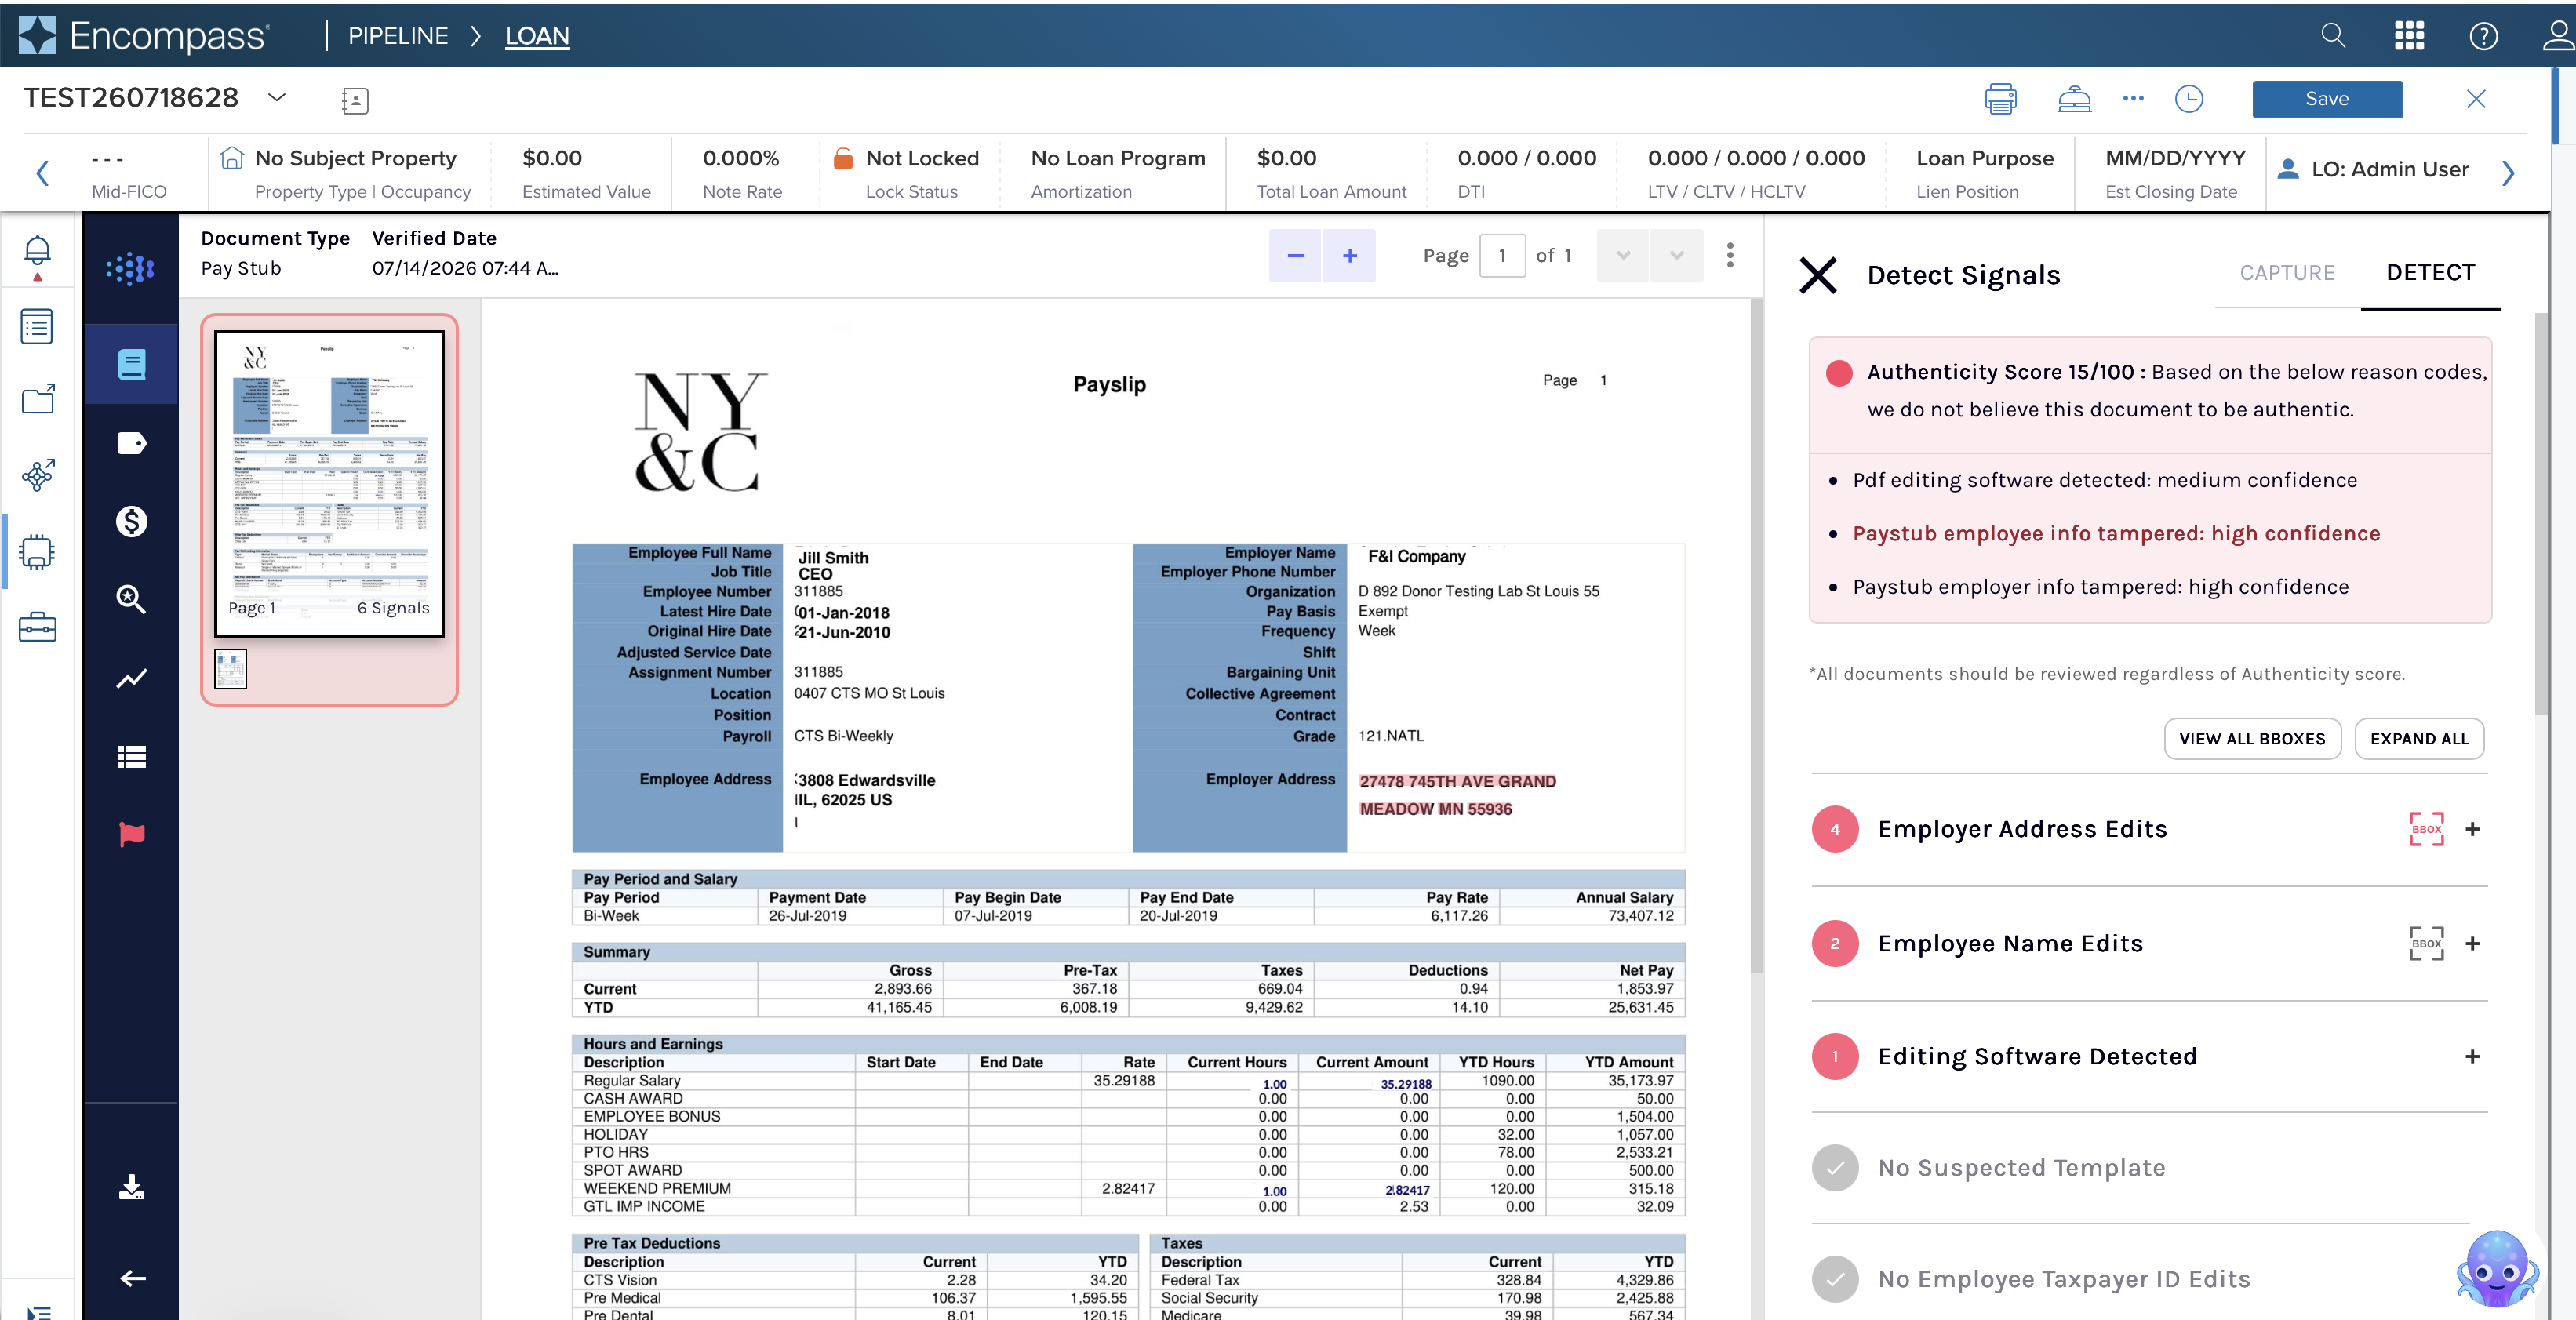Open the trend line chart icon
The image size is (2576, 1320).
pyautogui.click(x=131, y=678)
